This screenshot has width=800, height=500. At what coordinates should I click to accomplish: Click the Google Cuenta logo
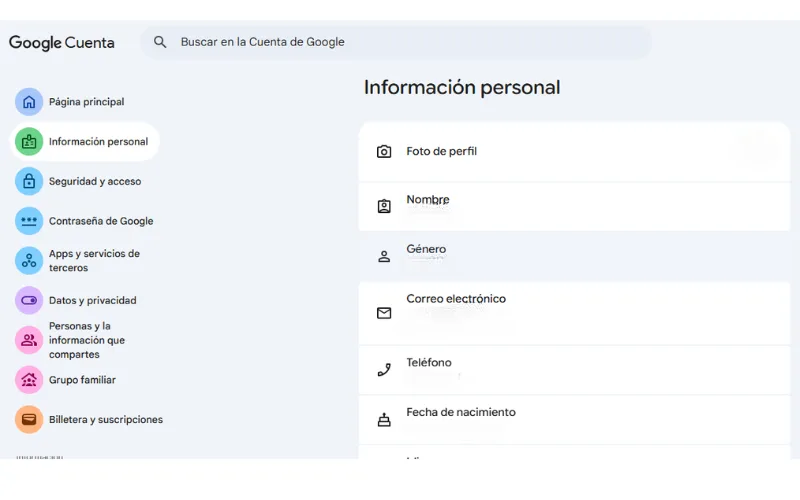pyautogui.click(x=62, y=43)
